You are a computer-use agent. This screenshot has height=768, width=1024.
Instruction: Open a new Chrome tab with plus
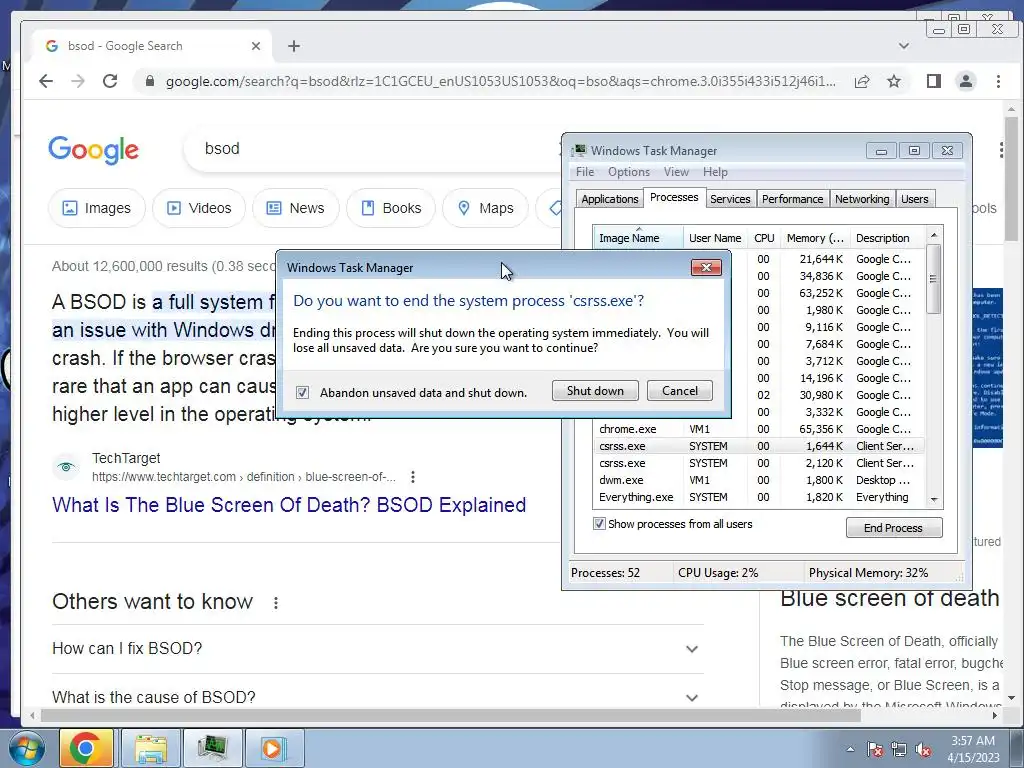coord(294,46)
